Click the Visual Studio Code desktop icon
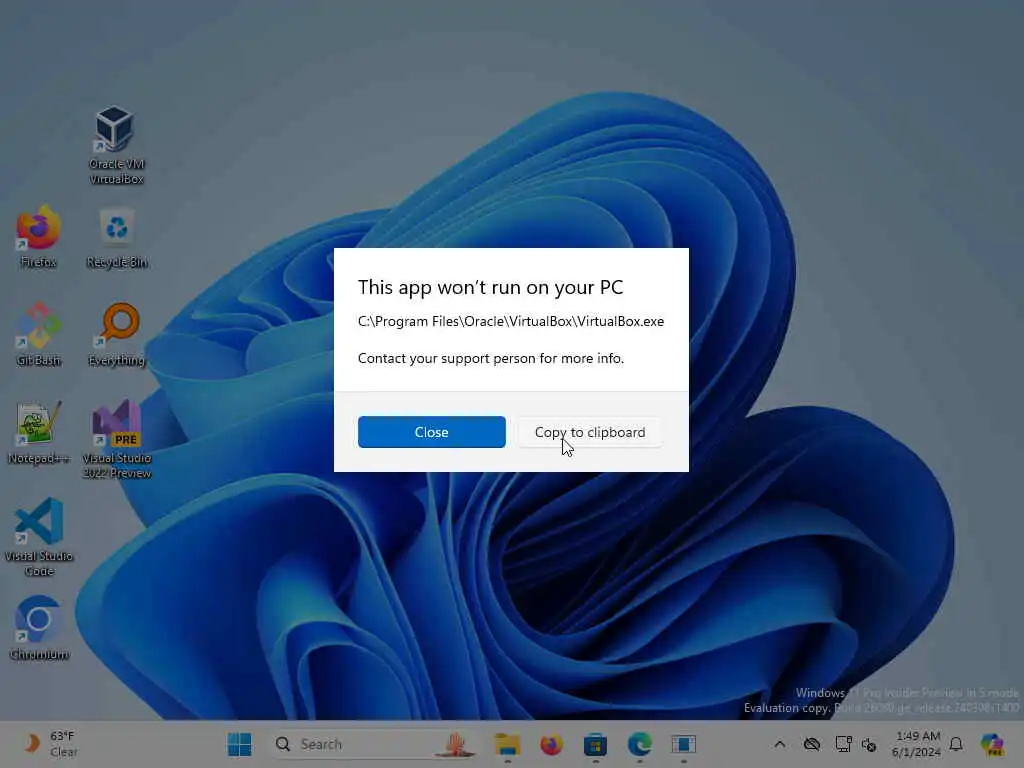 click(x=39, y=537)
